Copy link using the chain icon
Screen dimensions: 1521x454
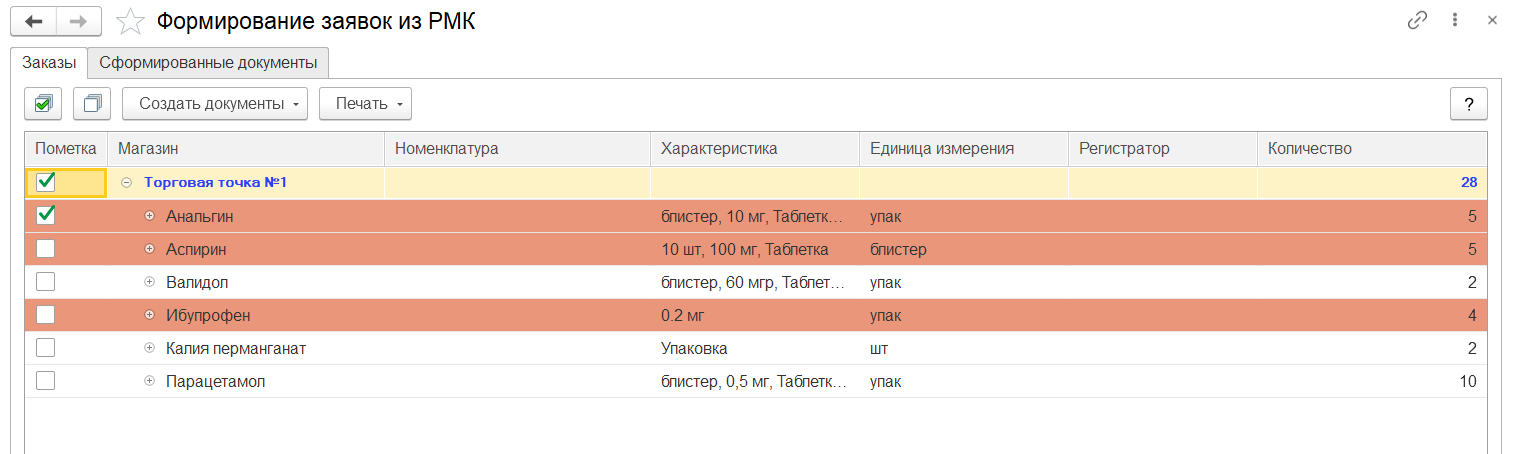(1416, 21)
